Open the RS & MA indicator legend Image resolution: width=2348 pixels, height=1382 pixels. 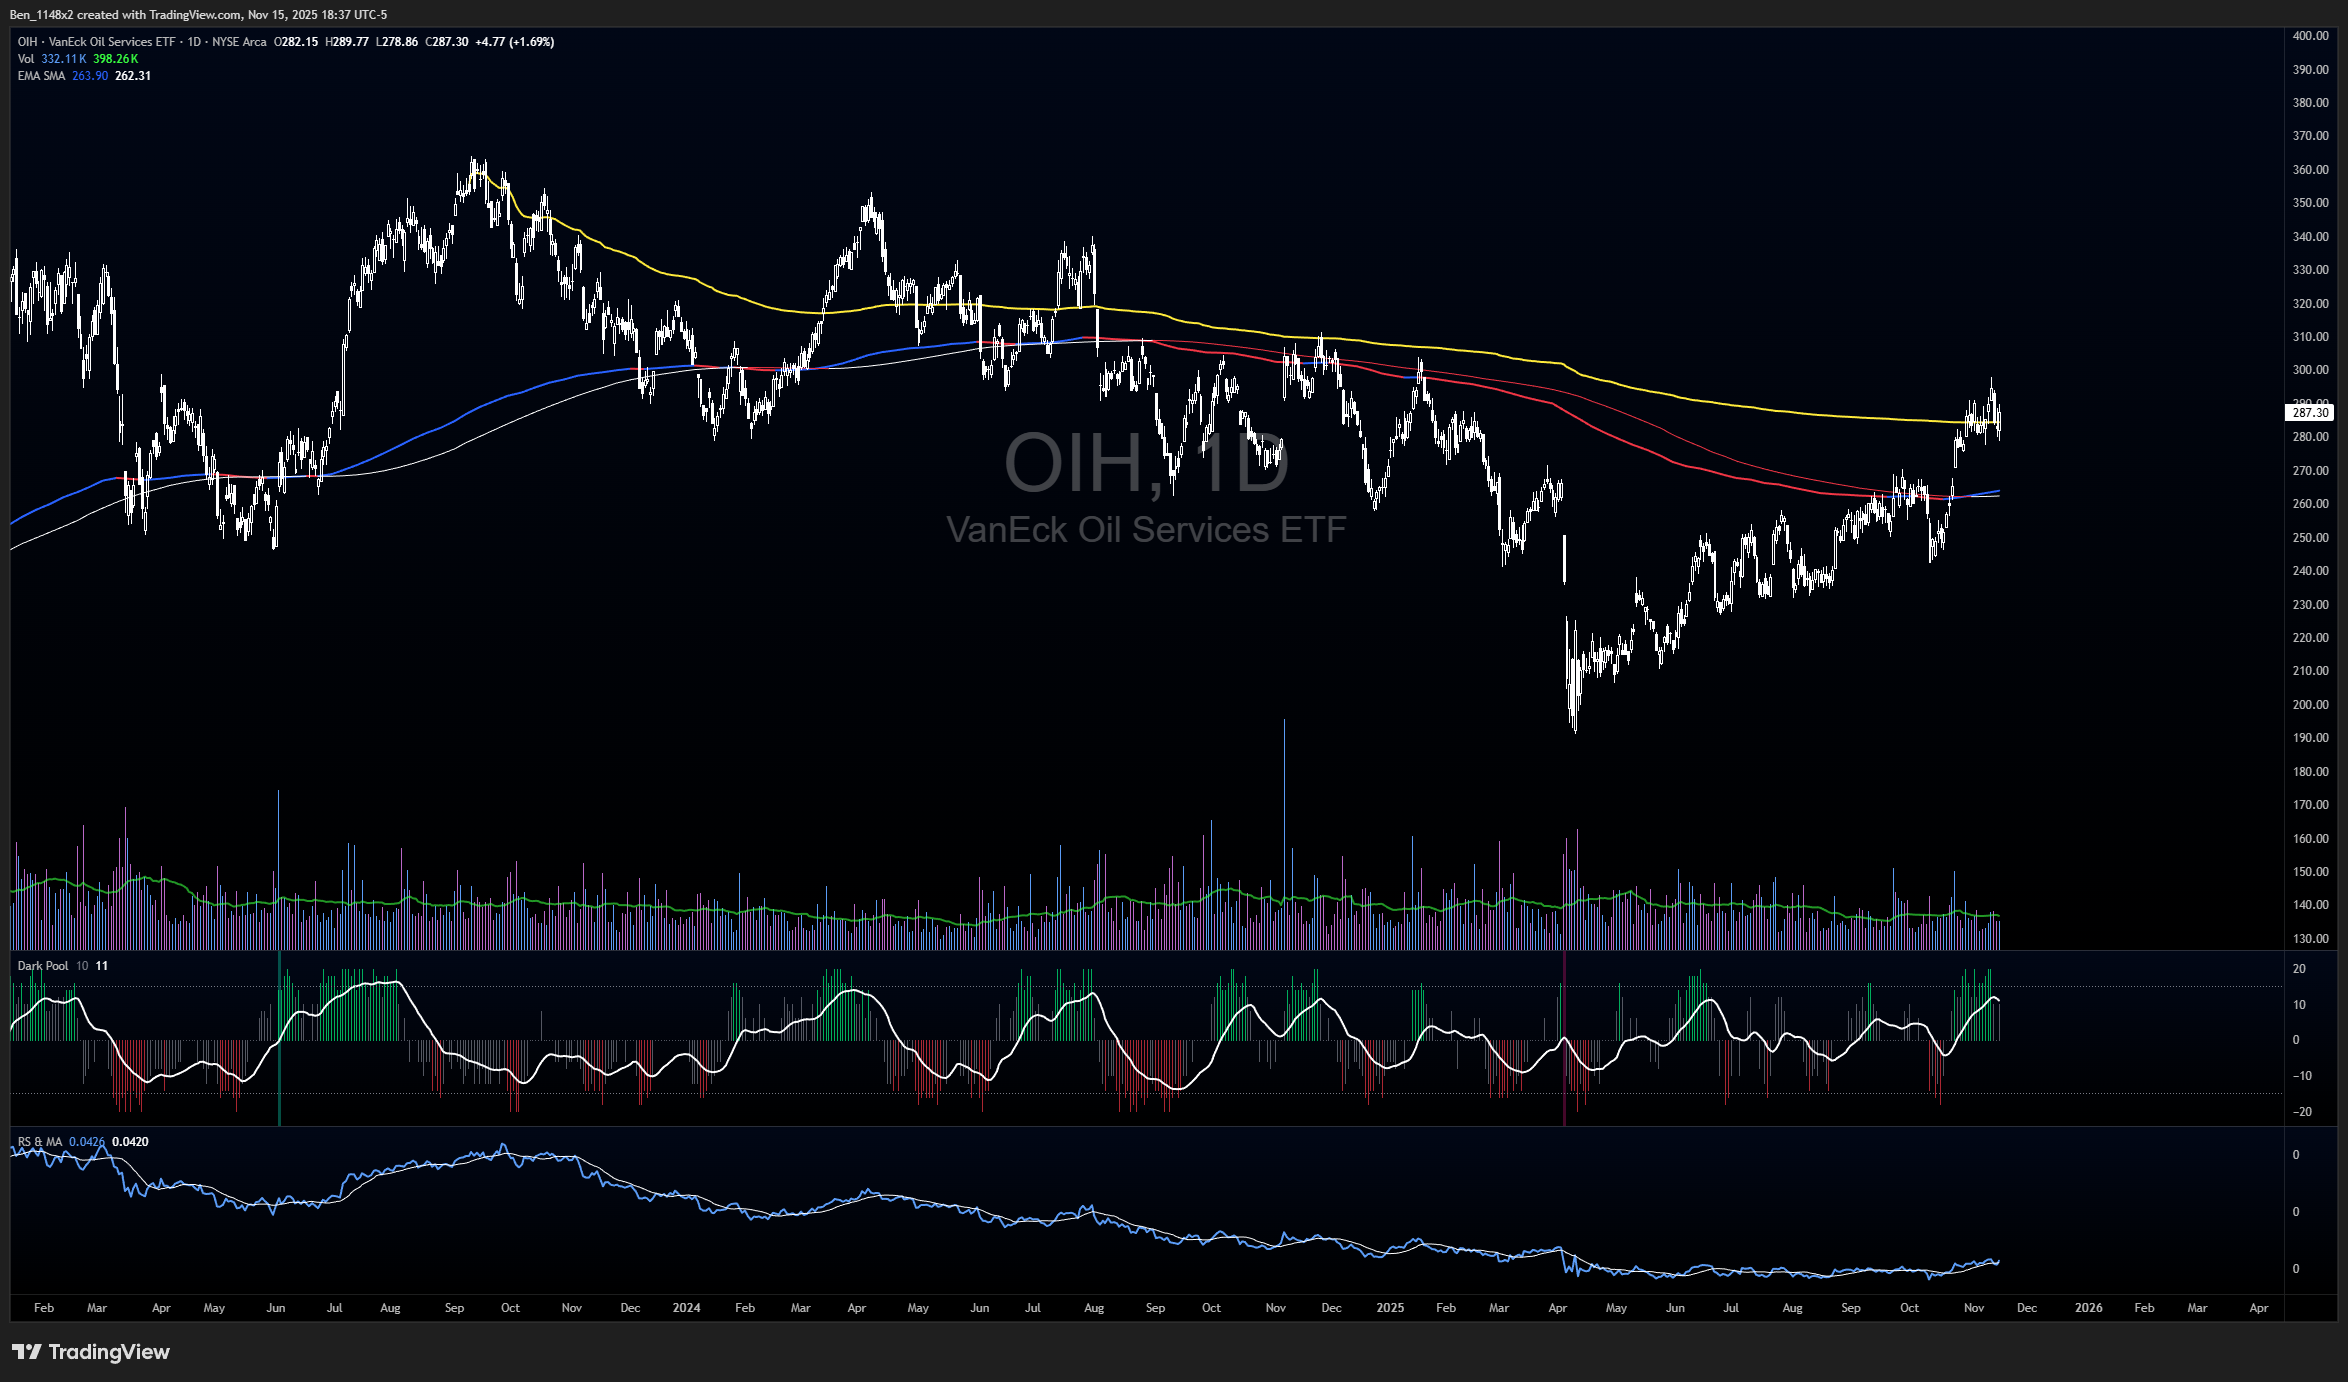pyautogui.click(x=40, y=1142)
